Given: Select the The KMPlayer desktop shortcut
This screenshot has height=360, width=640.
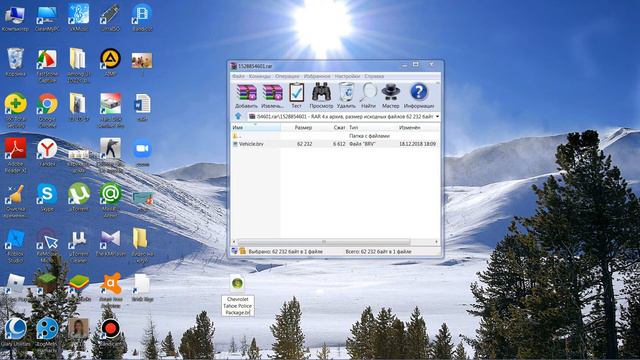Looking at the screenshot, I should (x=111, y=242).
